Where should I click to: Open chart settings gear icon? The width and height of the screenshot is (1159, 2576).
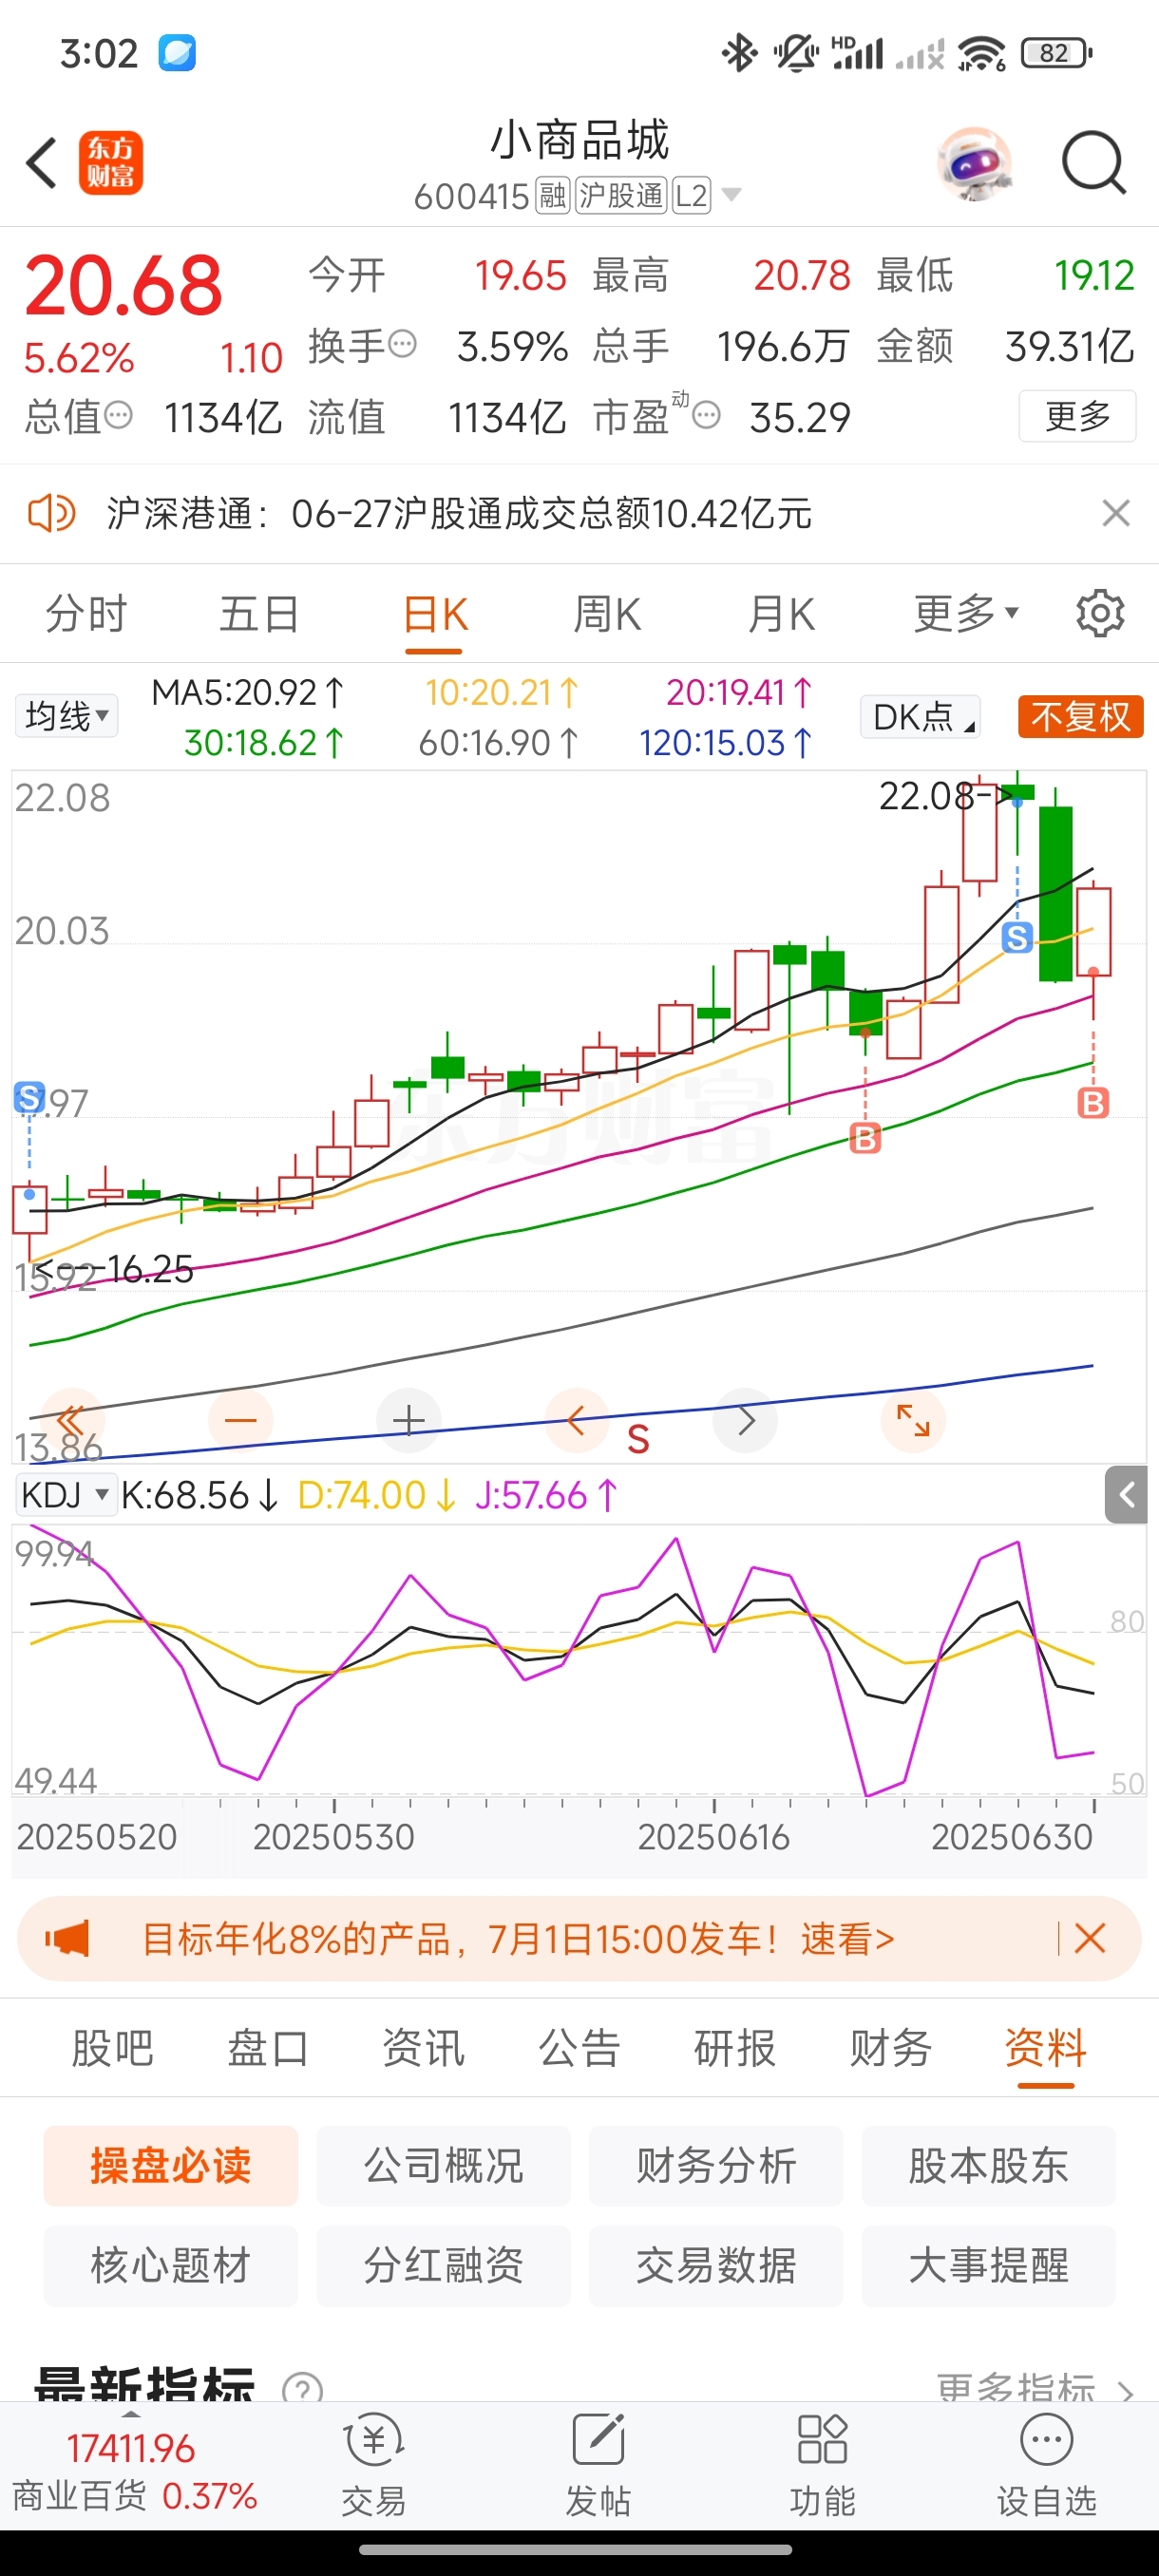[1101, 613]
